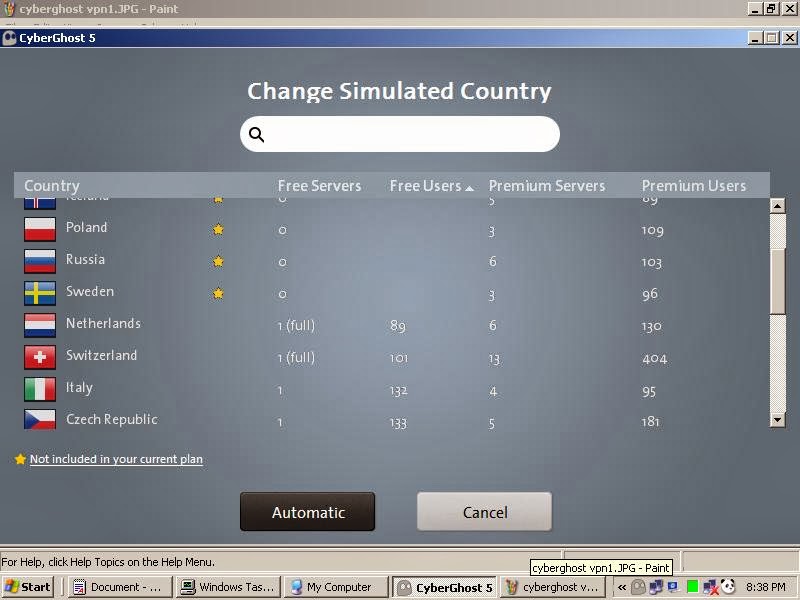The width and height of the screenshot is (800, 600).
Task: Click the country list scroll up arrow
Action: pos(778,206)
